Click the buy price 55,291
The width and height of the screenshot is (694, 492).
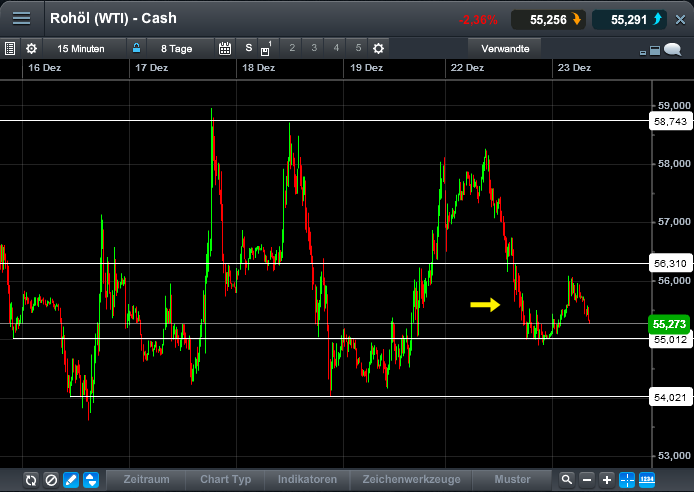point(629,20)
